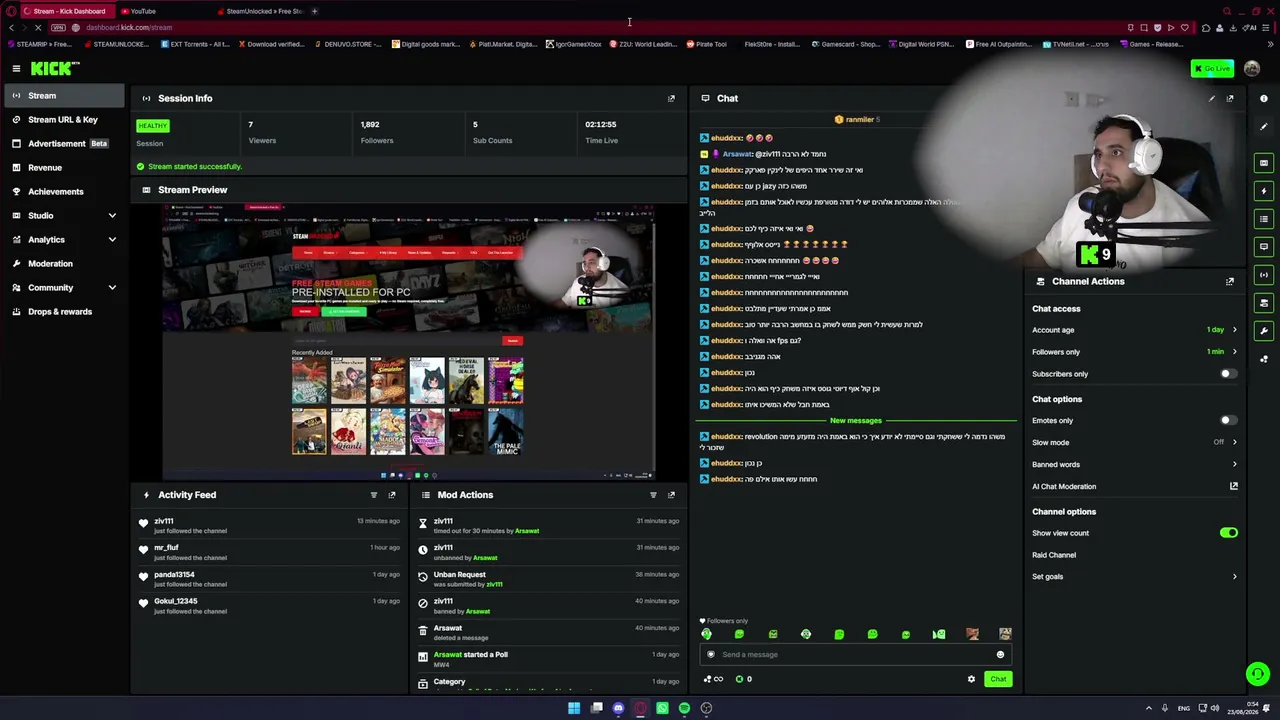
Task: Open WhatsApp from the taskbar
Action: pos(662,708)
